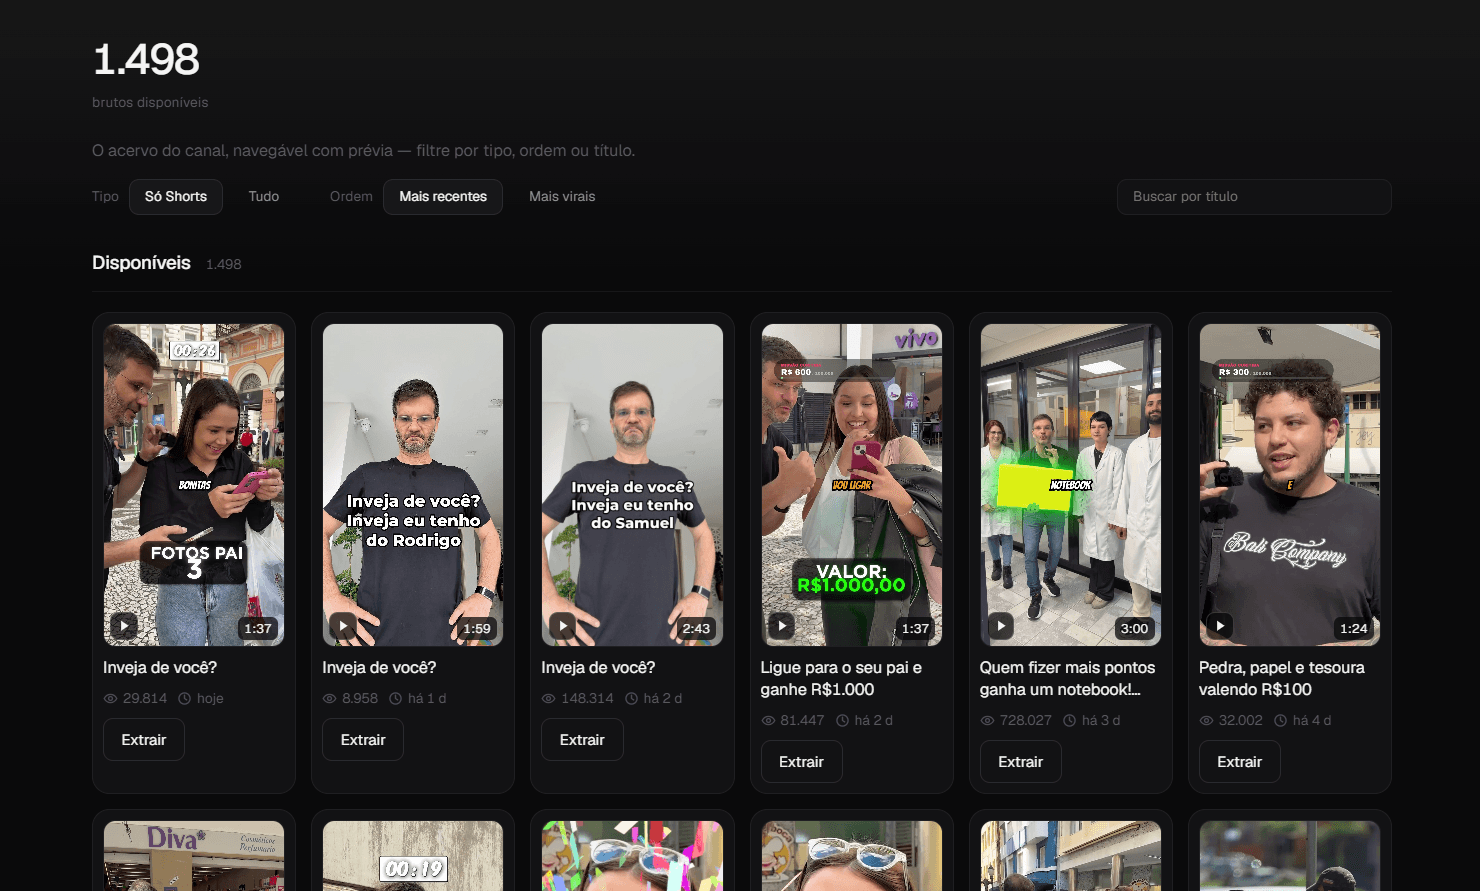Click the 1:24 duration badge

click(1354, 629)
